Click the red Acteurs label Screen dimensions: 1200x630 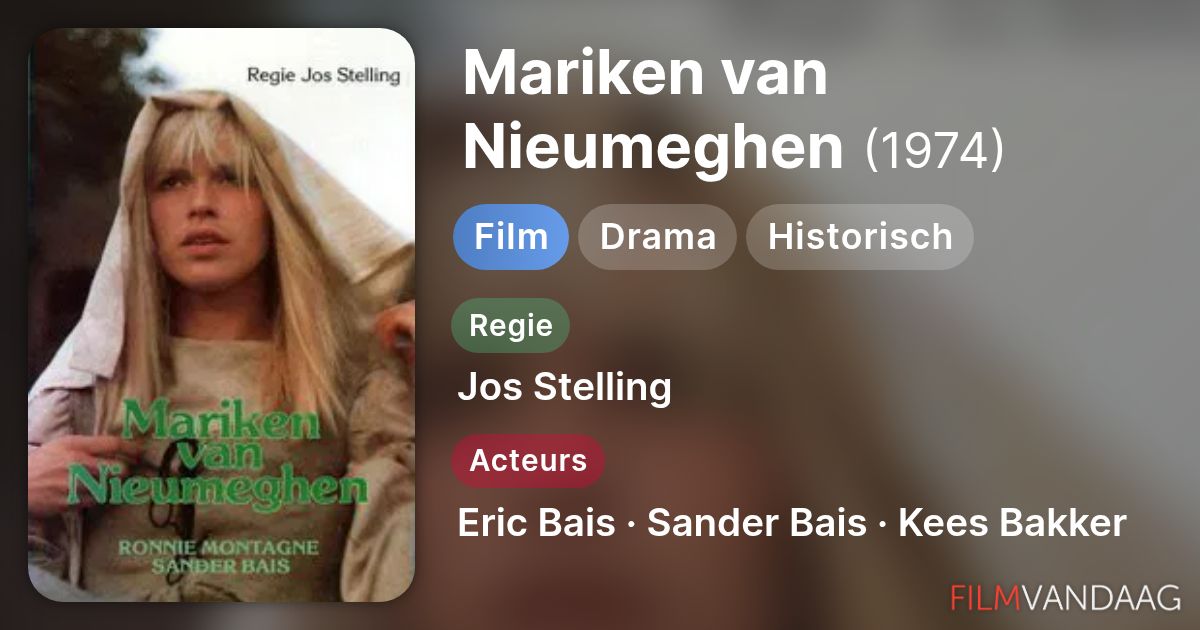(x=528, y=461)
